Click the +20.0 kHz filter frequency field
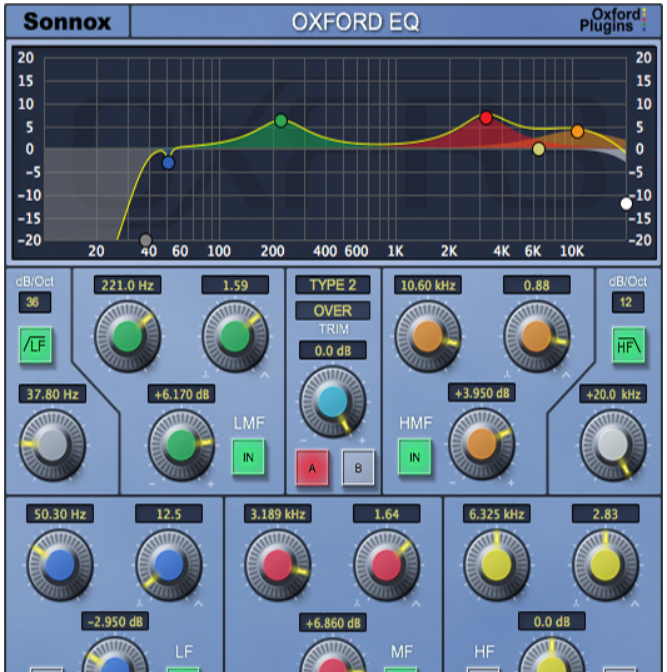667x672 pixels. tap(613, 394)
